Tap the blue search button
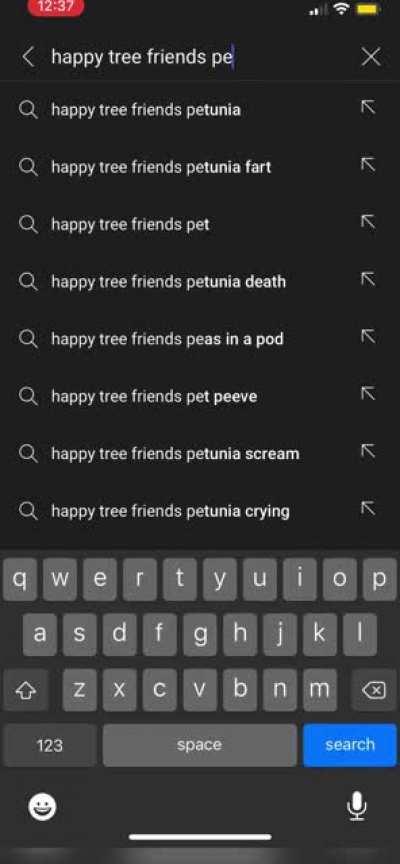400x864 pixels. [x=350, y=745]
